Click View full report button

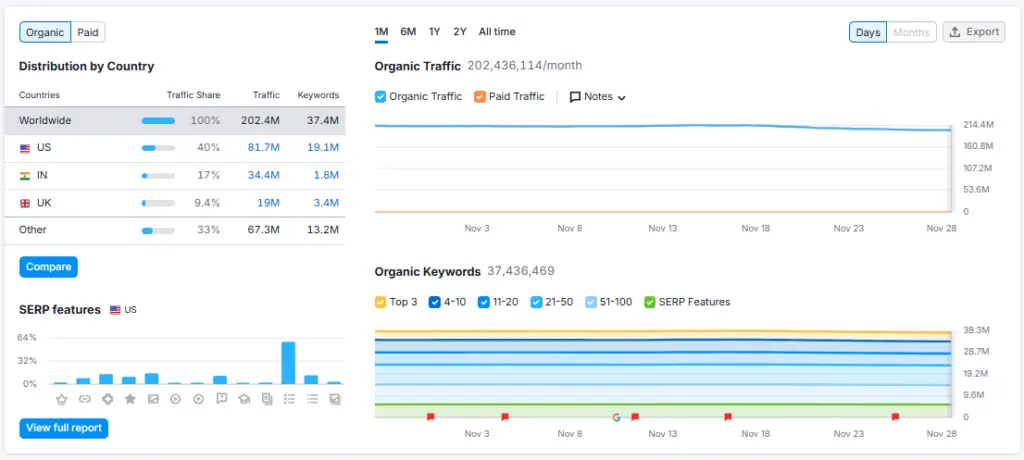click(x=63, y=428)
